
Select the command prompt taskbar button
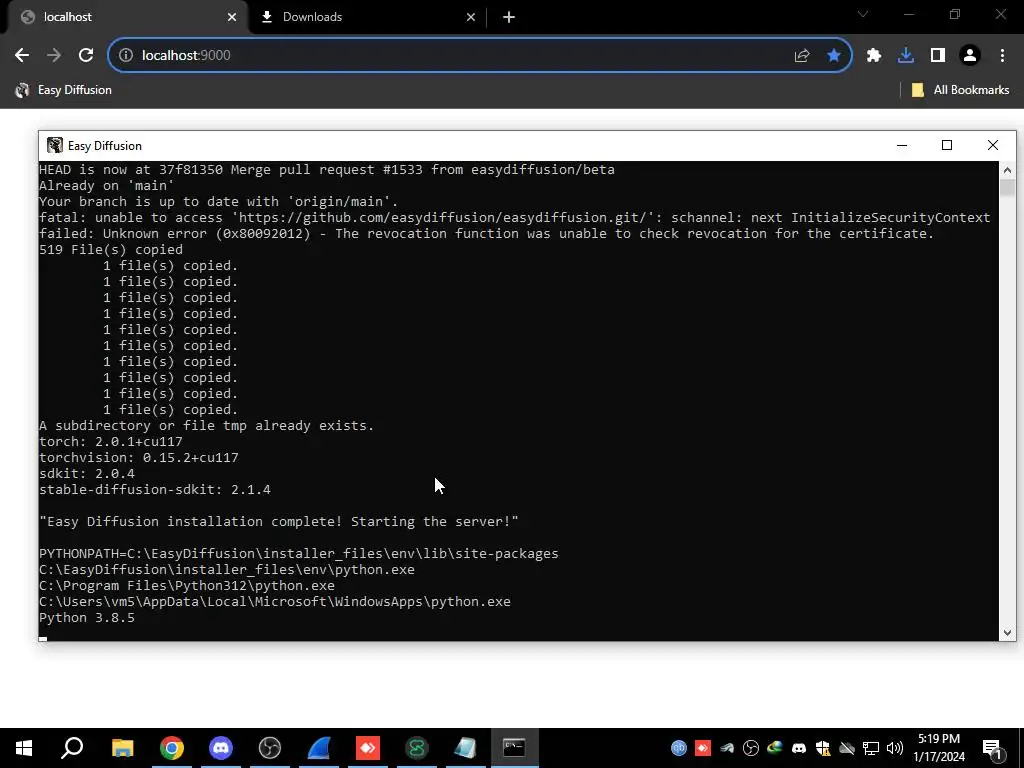click(515, 748)
